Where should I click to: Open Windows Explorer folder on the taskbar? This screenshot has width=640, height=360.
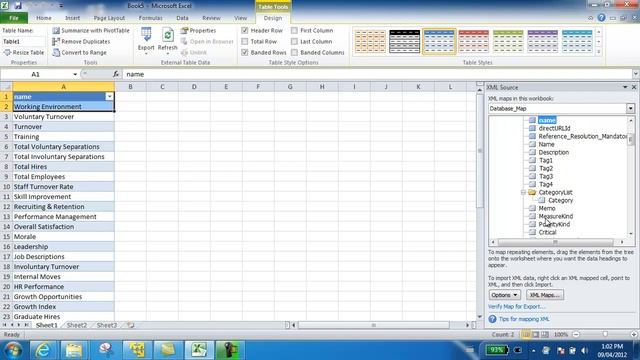[74, 350]
